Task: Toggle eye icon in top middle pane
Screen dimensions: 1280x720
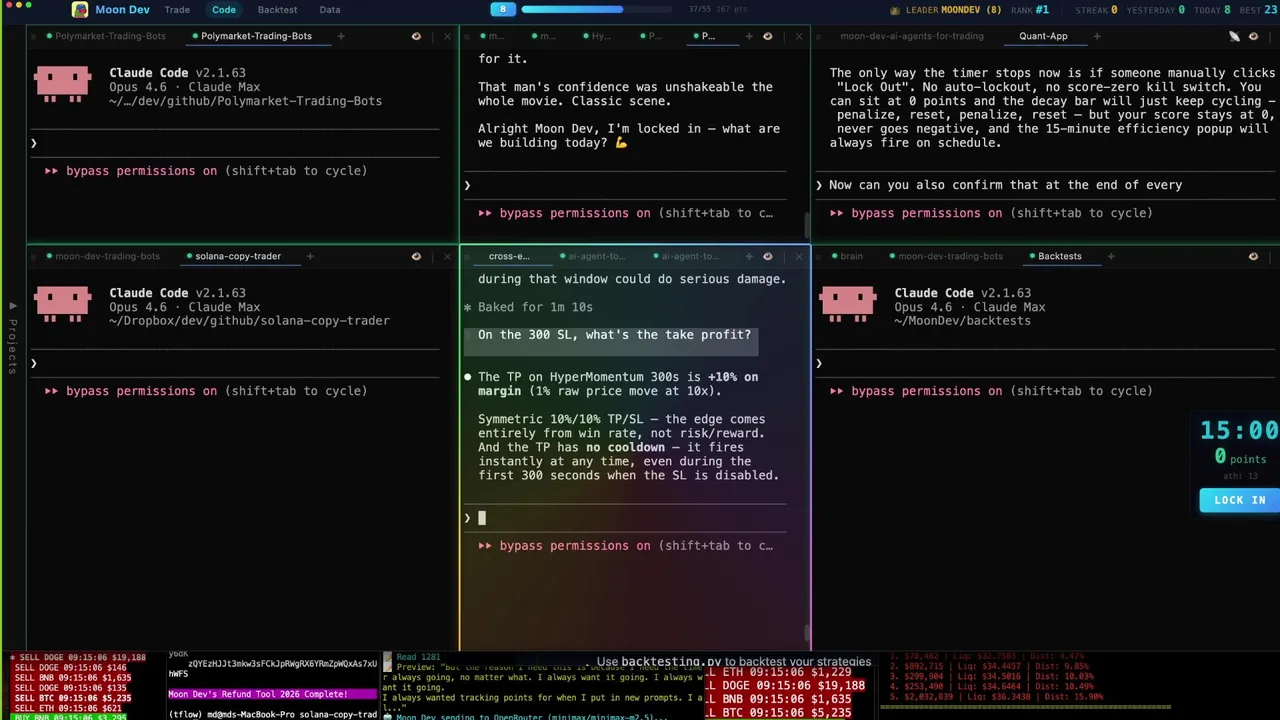Action: [767, 36]
